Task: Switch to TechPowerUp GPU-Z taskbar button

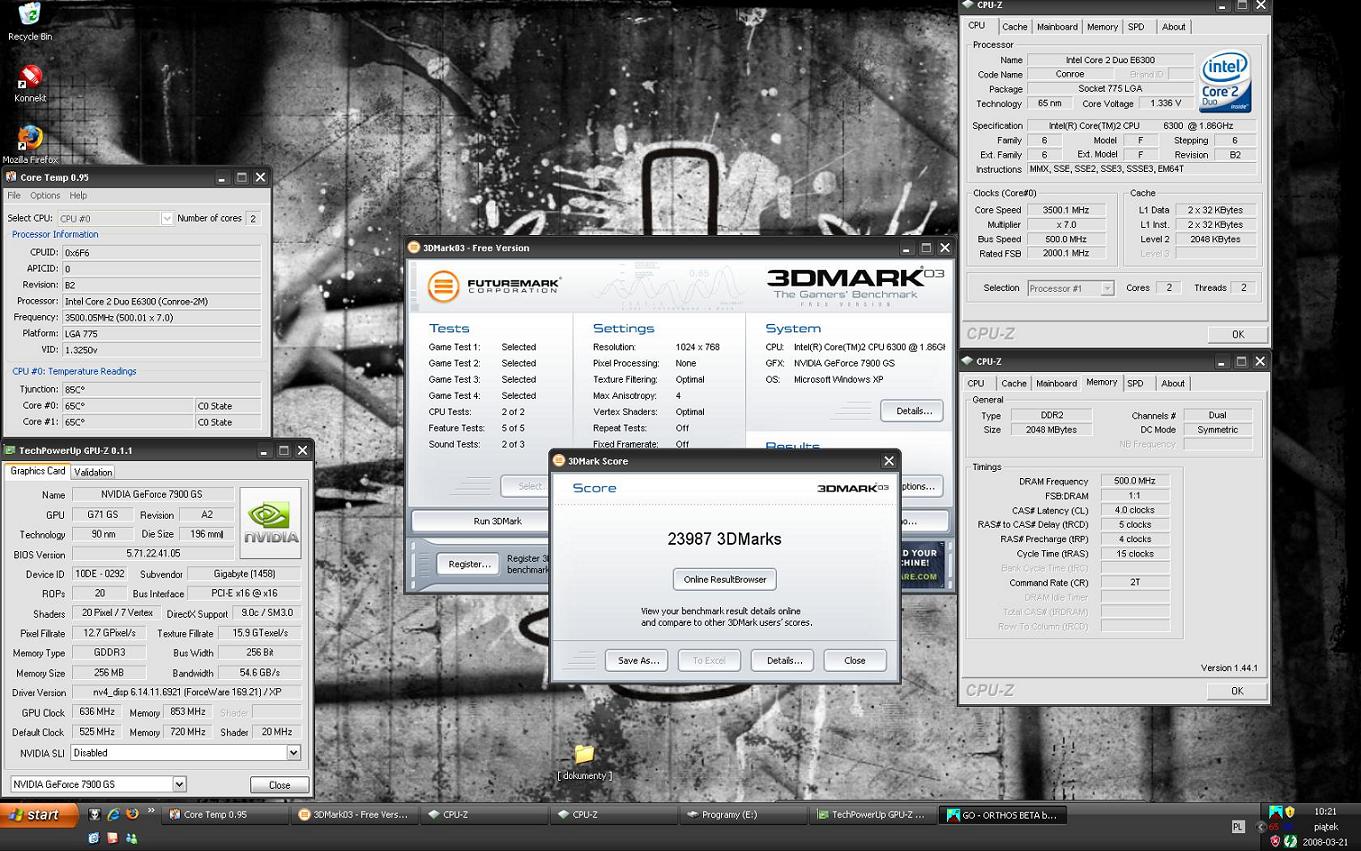Action: click(872, 815)
